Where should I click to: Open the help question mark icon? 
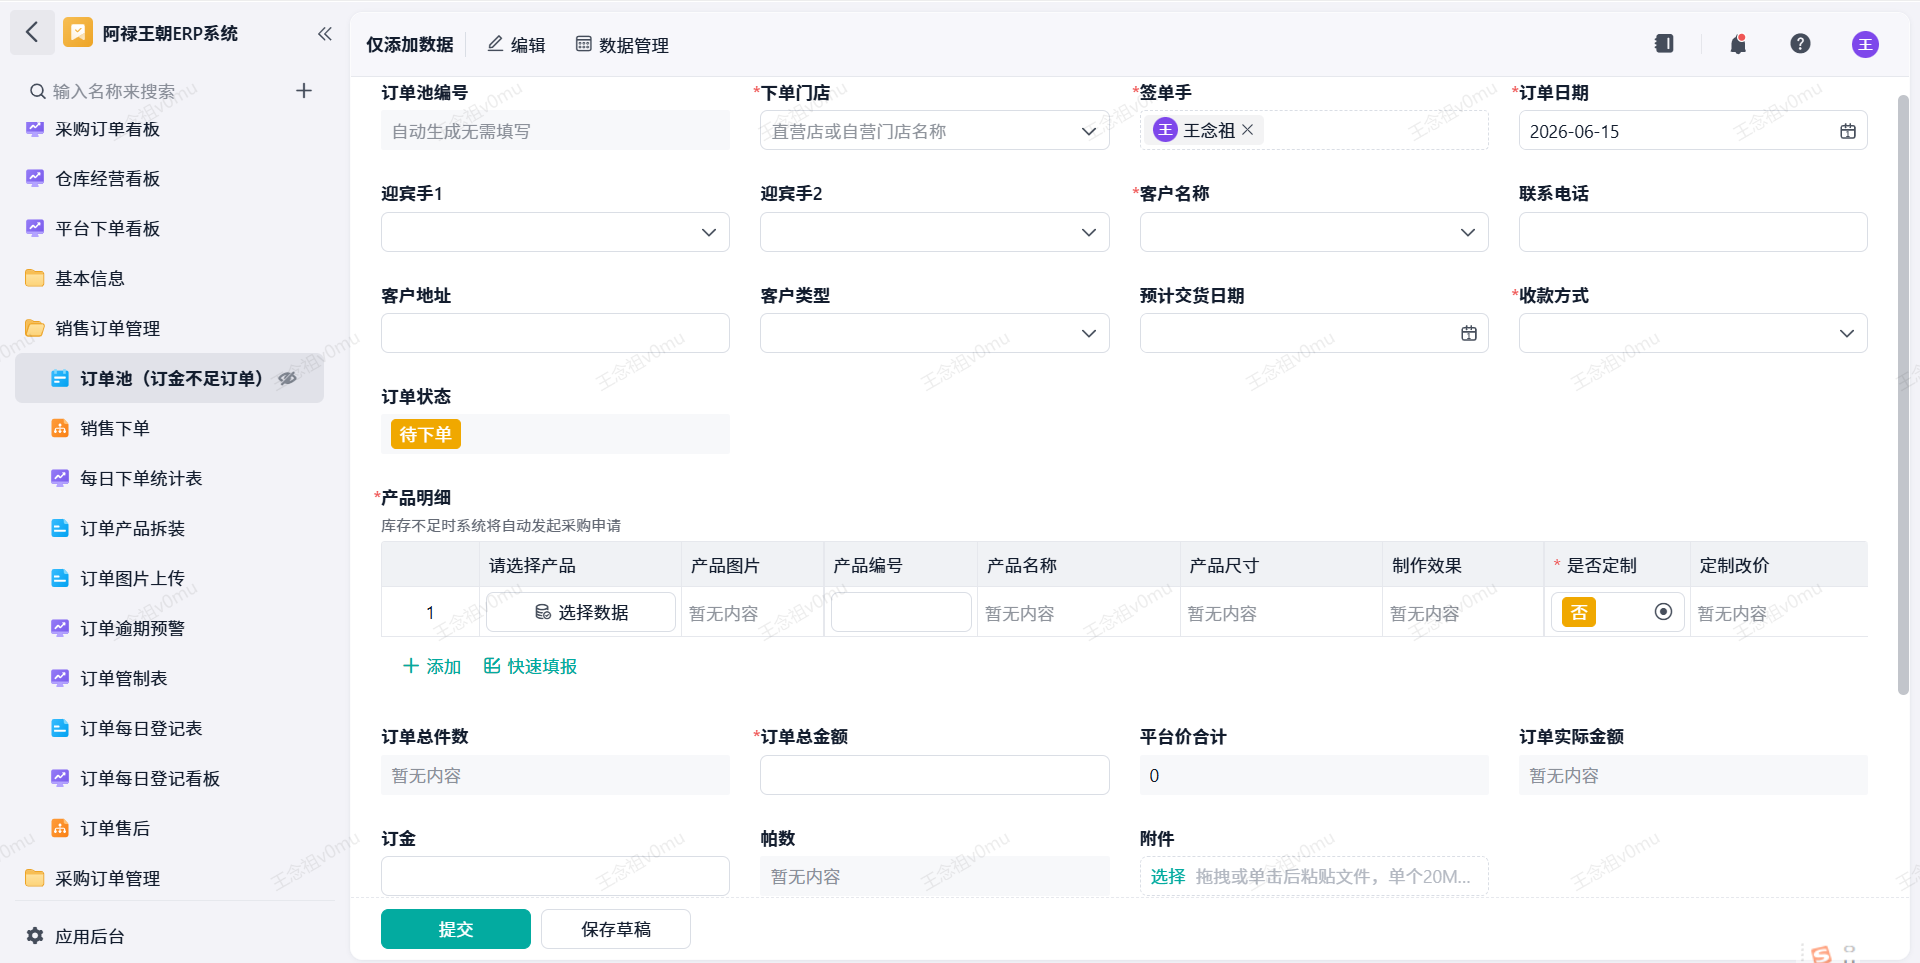(1800, 44)
